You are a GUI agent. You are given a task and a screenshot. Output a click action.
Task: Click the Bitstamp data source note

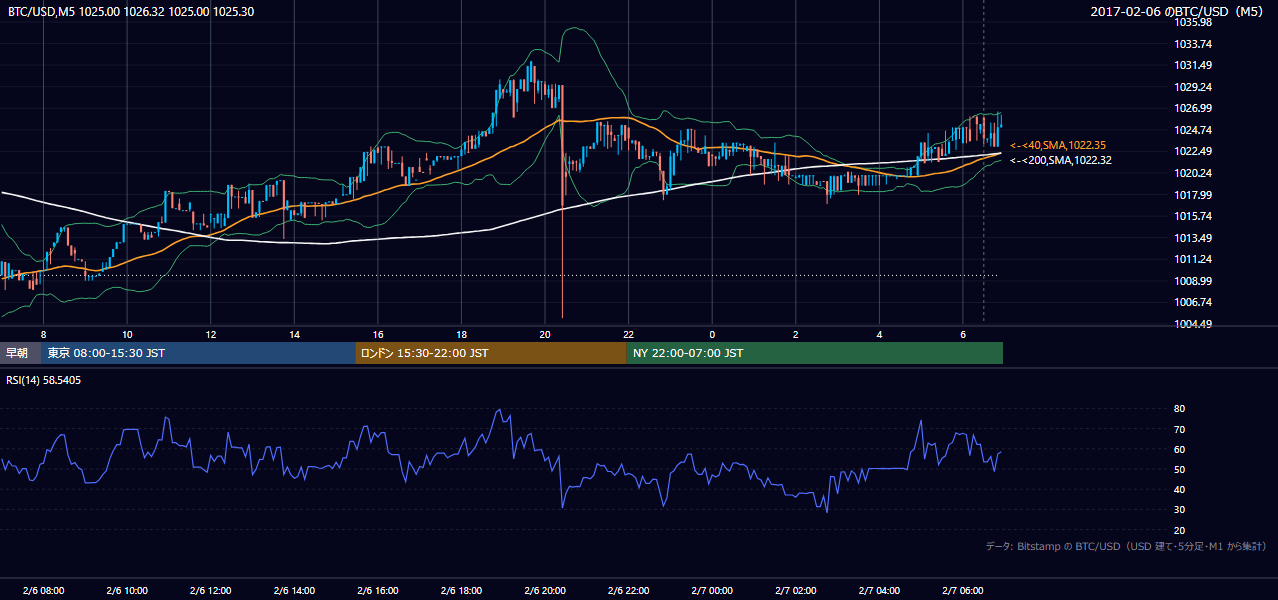tap(1126, 546)
